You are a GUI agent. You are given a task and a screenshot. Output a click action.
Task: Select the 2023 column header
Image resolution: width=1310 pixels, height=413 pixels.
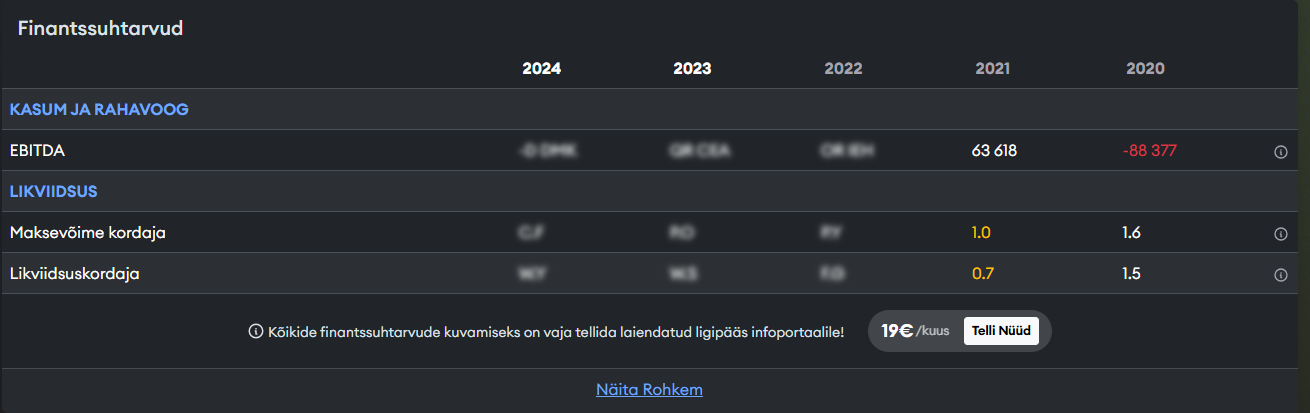(692, 69)
